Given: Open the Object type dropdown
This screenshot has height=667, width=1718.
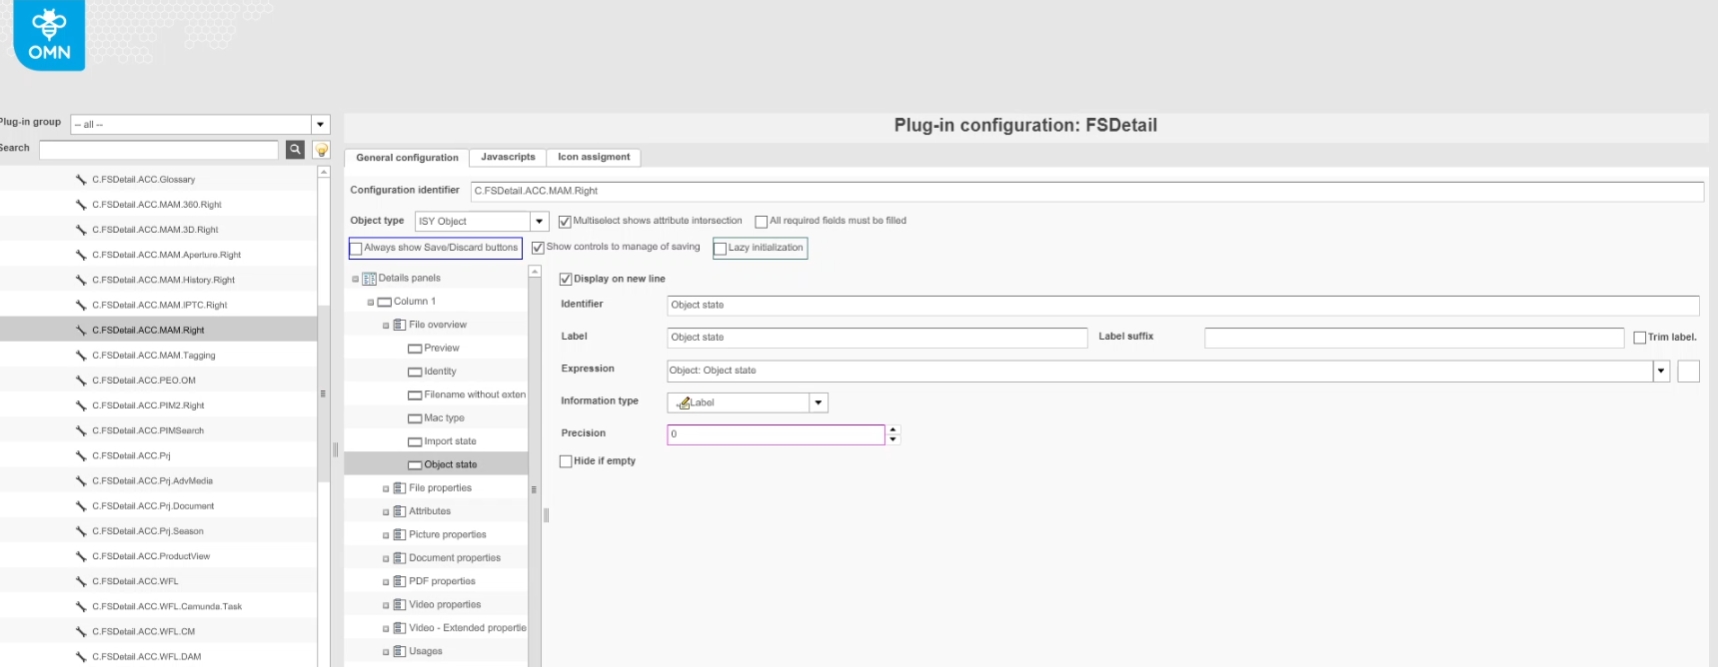Looking at the screenshot, I should tap(539, 221).
